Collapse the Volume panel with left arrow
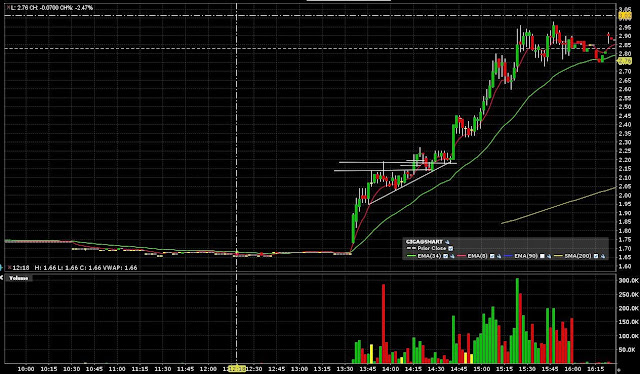This screenshot has height=374, width=640. (x=2, y=278)
